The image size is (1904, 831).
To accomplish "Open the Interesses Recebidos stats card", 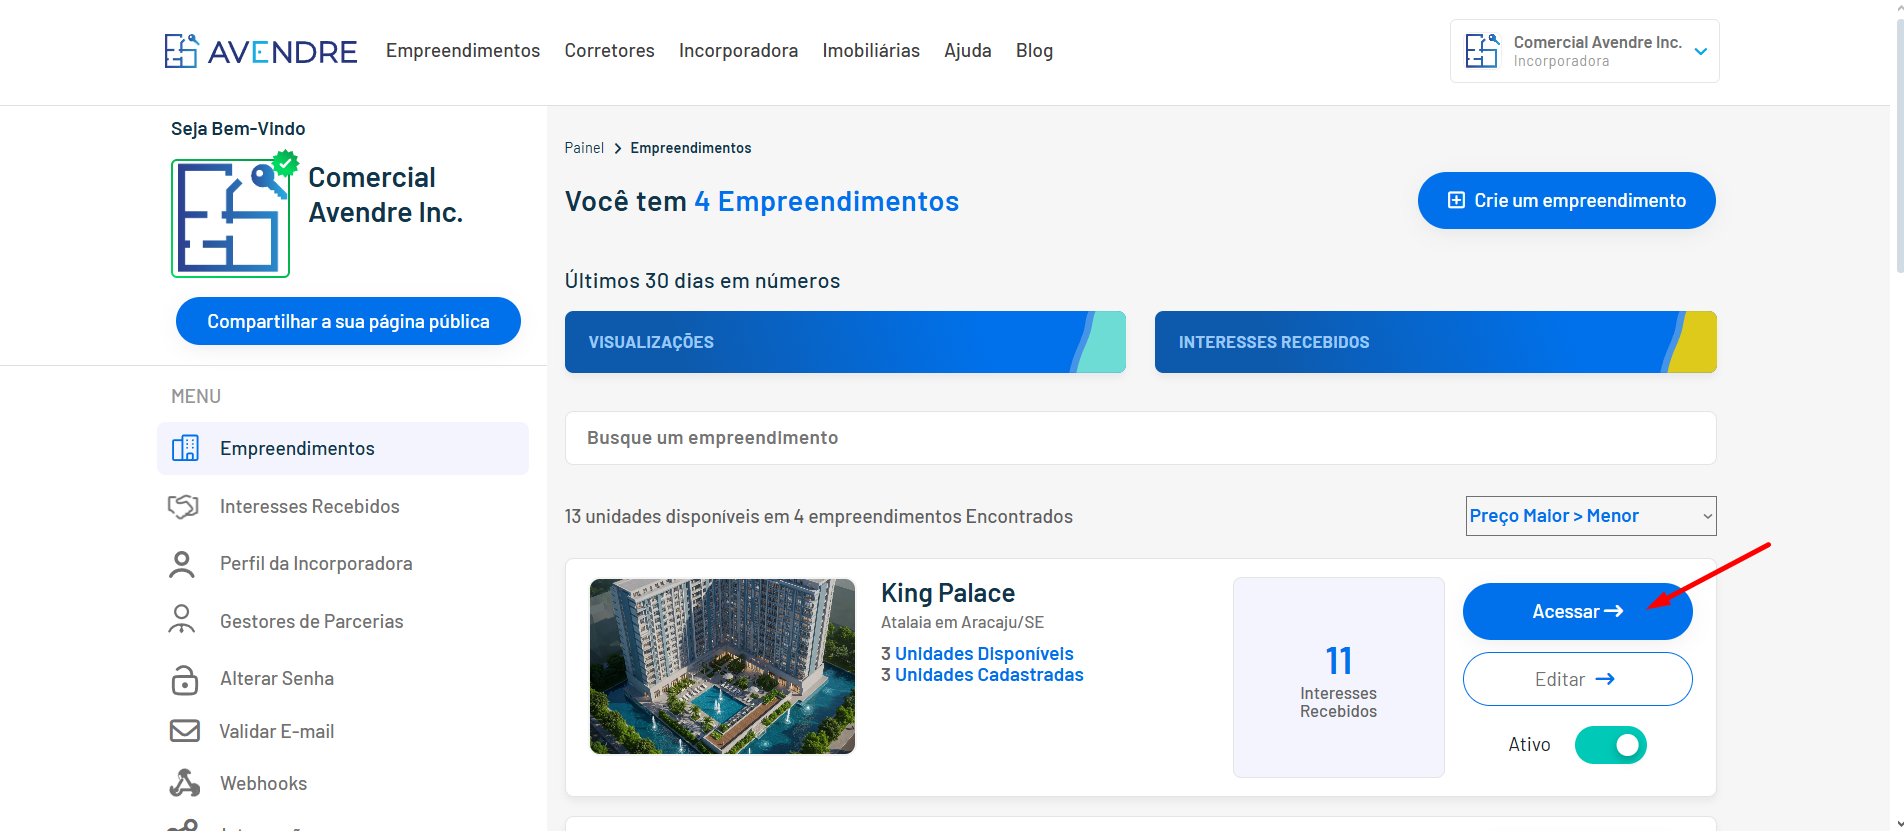I will (1435, 342).
